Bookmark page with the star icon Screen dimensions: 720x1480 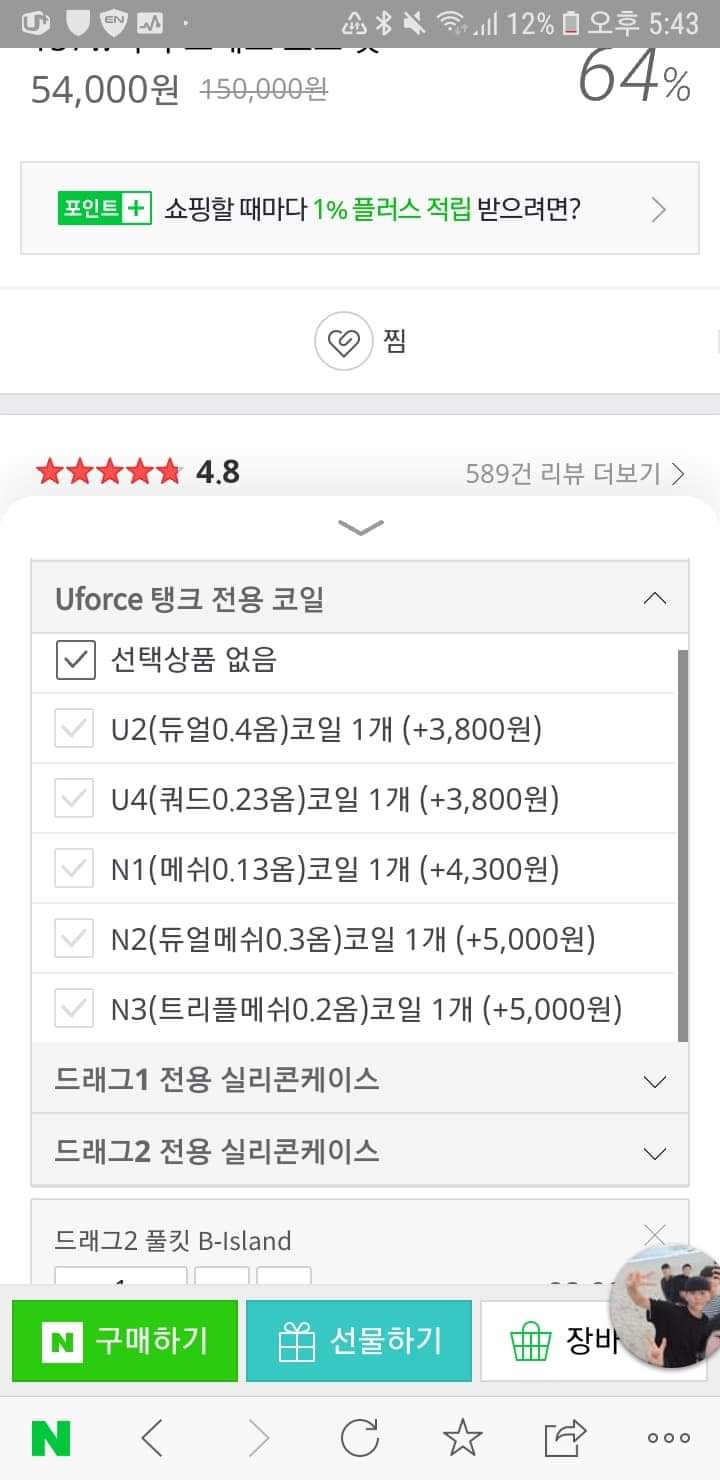pos(462,1438)
